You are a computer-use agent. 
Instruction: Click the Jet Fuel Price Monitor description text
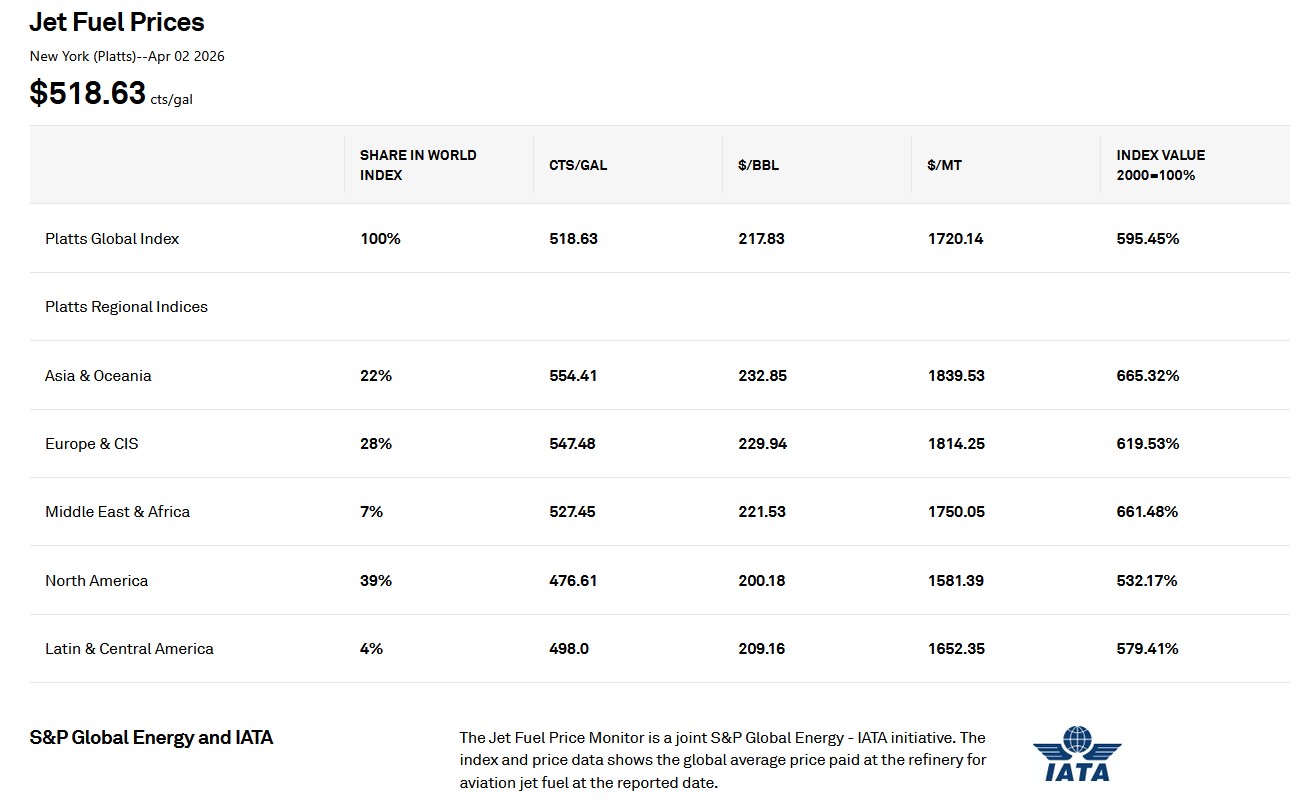(722, 760)
